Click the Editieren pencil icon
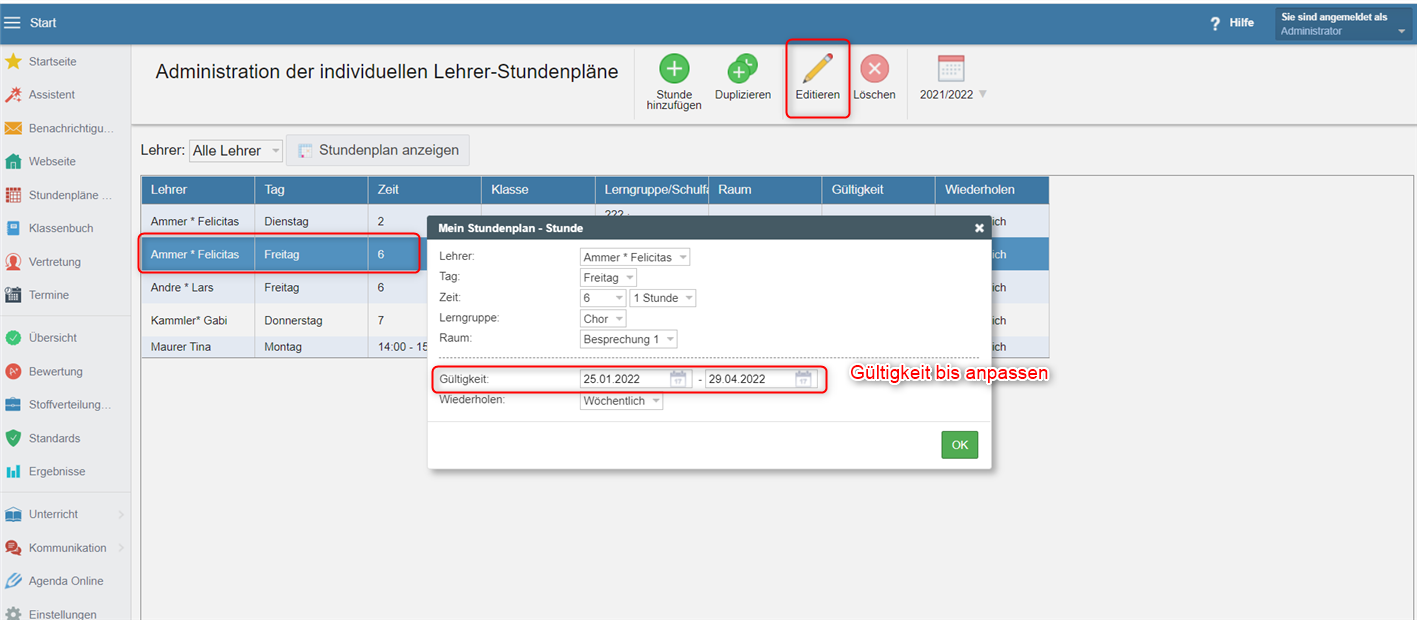This screenshot has width=1417, height=620. (817, 69)
